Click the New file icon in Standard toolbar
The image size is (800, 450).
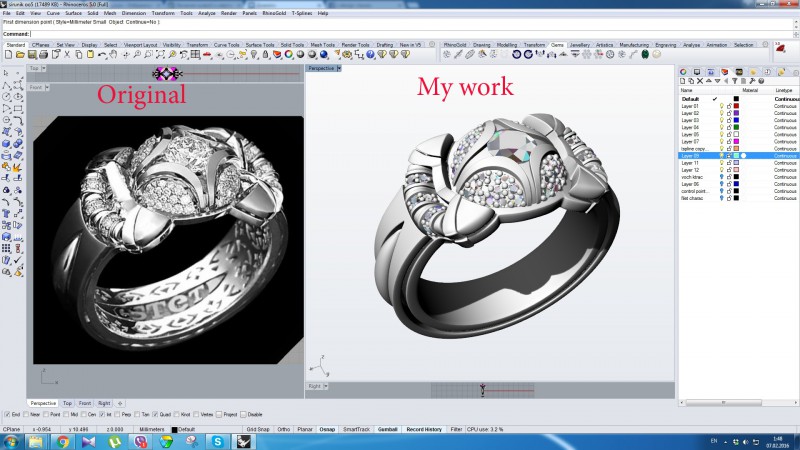(x=8, y=54)
